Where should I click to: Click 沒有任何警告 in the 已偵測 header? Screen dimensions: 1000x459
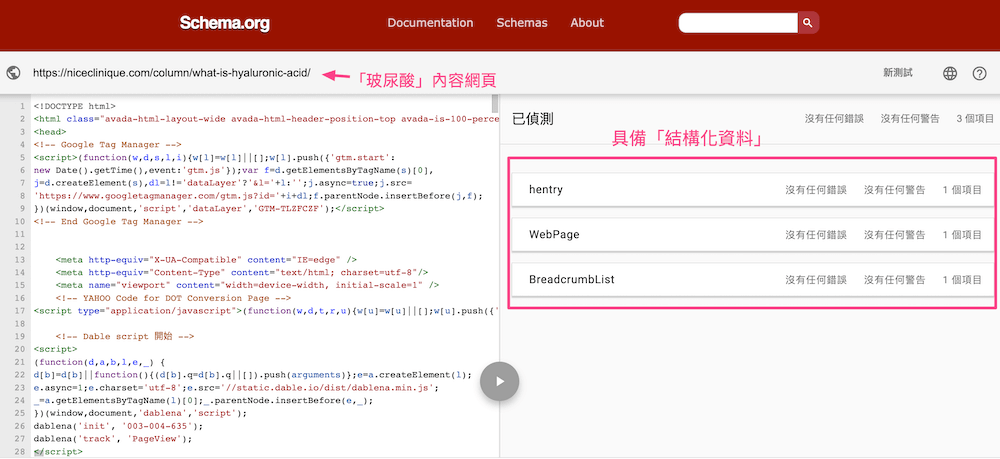tap(910, 119)
